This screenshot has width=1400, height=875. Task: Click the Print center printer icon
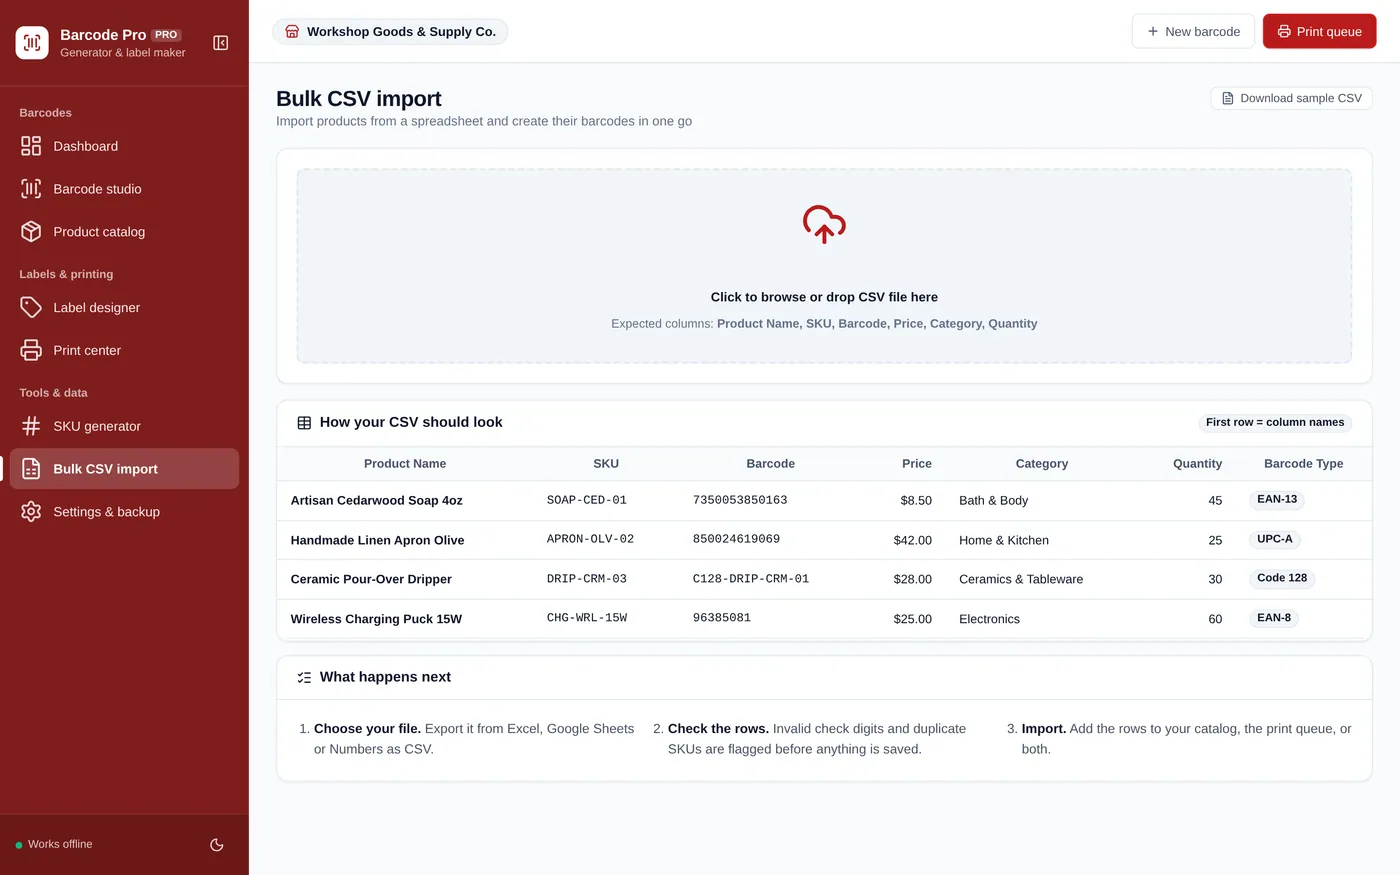coord(31,351)
